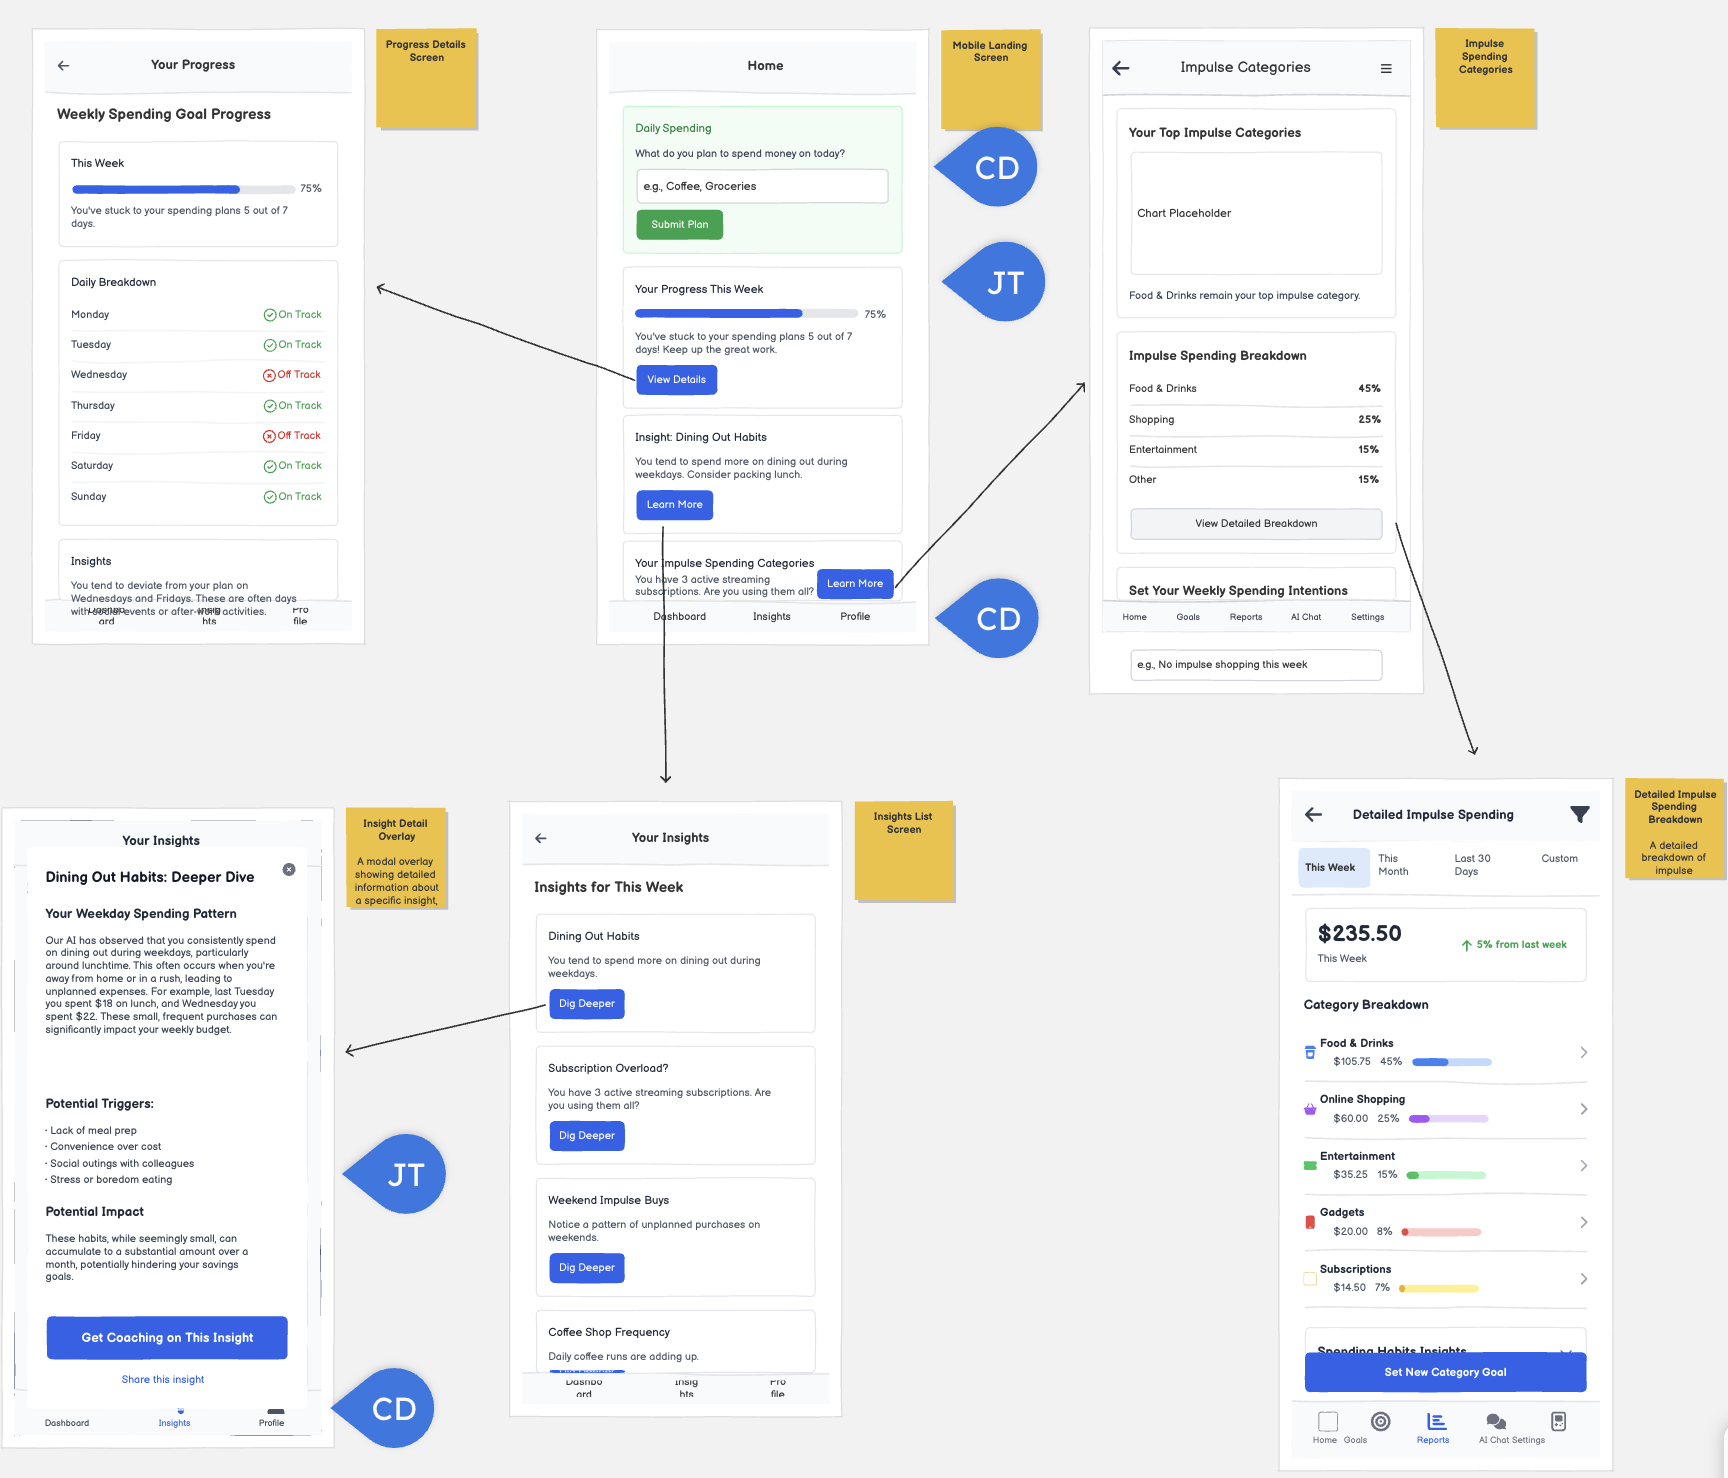The width and height of the screenshot is (1728, 1478).
Task: Open the AI Chat bubble icon
Action: pyautogui.click(x=1496, y=1422)
